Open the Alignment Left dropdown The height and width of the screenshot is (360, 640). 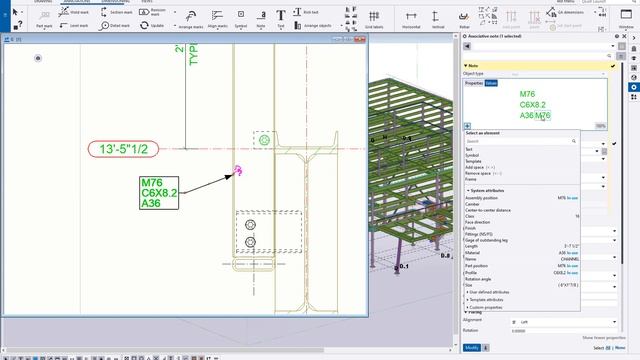click(x=563, y=322)
